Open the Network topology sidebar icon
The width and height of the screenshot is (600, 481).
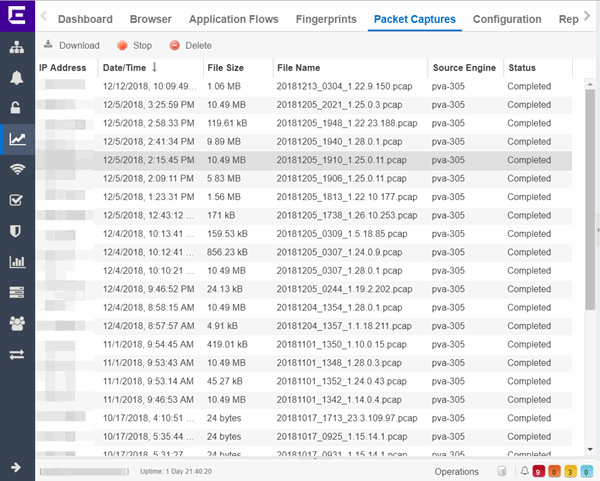tap(16, 48)
